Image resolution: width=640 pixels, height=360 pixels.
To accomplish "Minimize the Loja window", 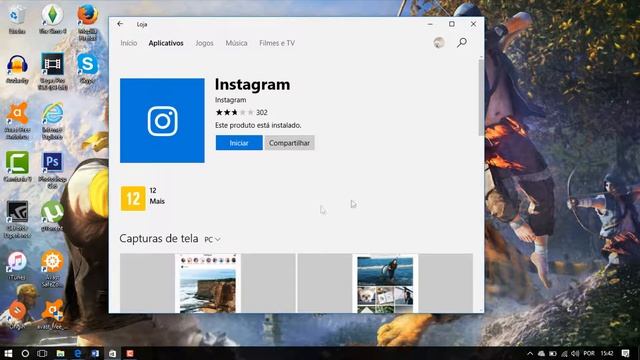I will (430, 24).
